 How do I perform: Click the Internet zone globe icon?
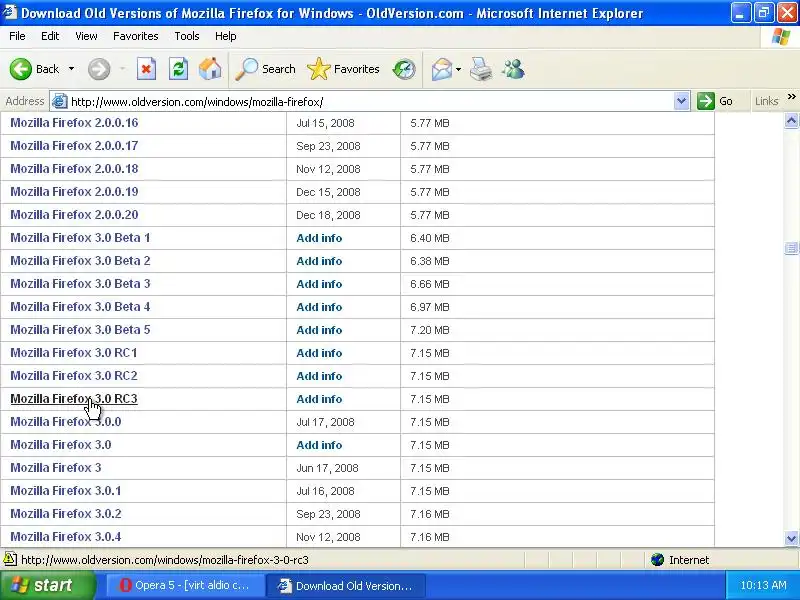tap(657, 560)
